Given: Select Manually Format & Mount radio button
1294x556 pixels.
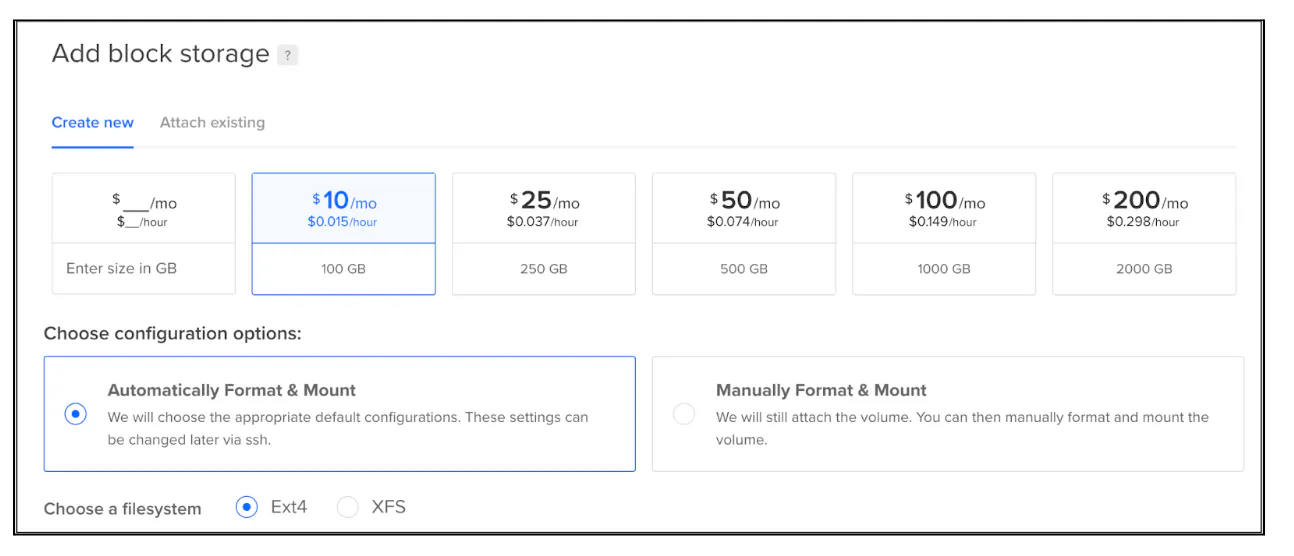Looking at the screenshot, I should [684, 414].
